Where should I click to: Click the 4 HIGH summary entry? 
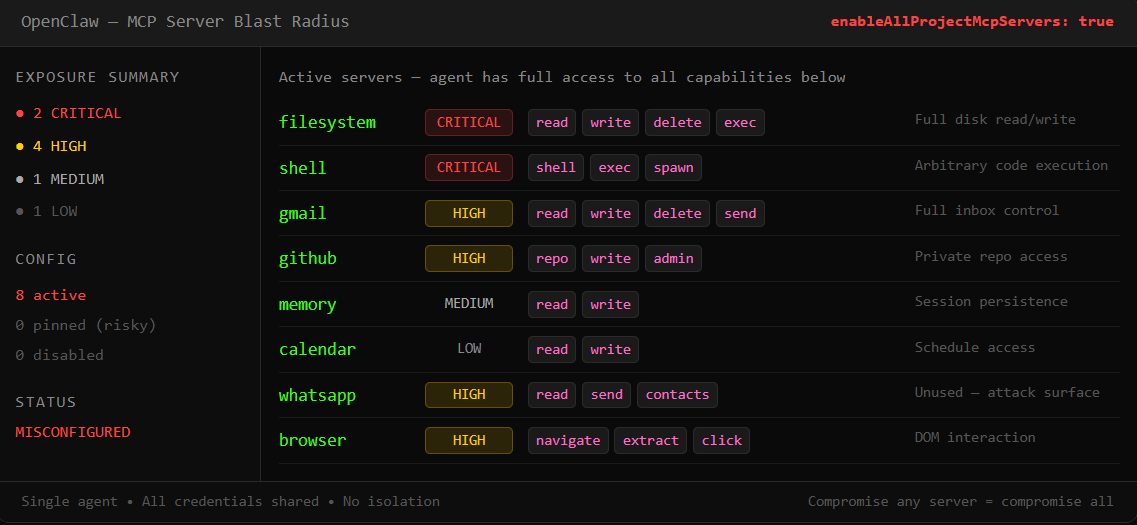click(51, 146)
